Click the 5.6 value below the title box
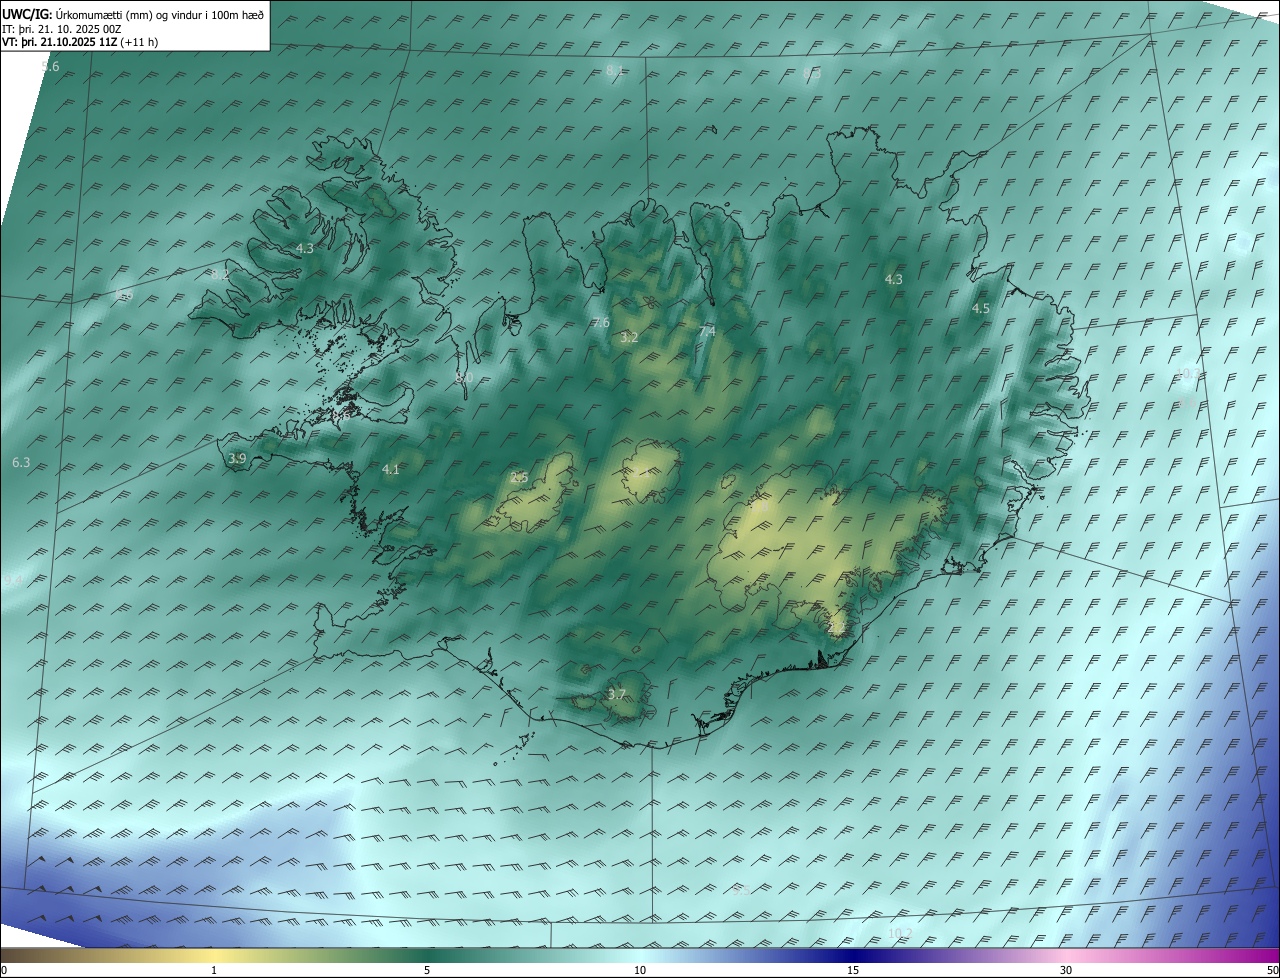The image size is (1280, 978). pyautogui.click(x=51, y=66)
